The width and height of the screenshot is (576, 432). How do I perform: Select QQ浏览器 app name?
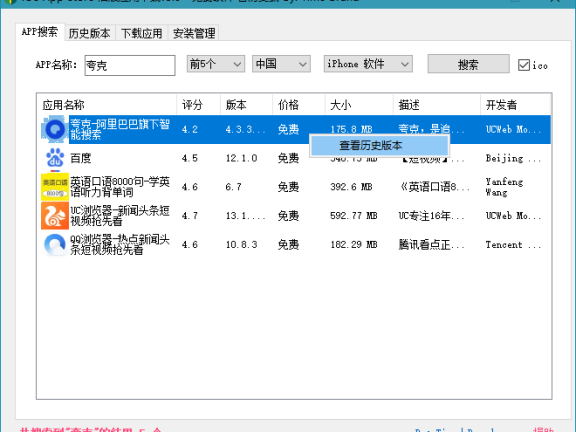pyautogui.click(x=120, y=244)
